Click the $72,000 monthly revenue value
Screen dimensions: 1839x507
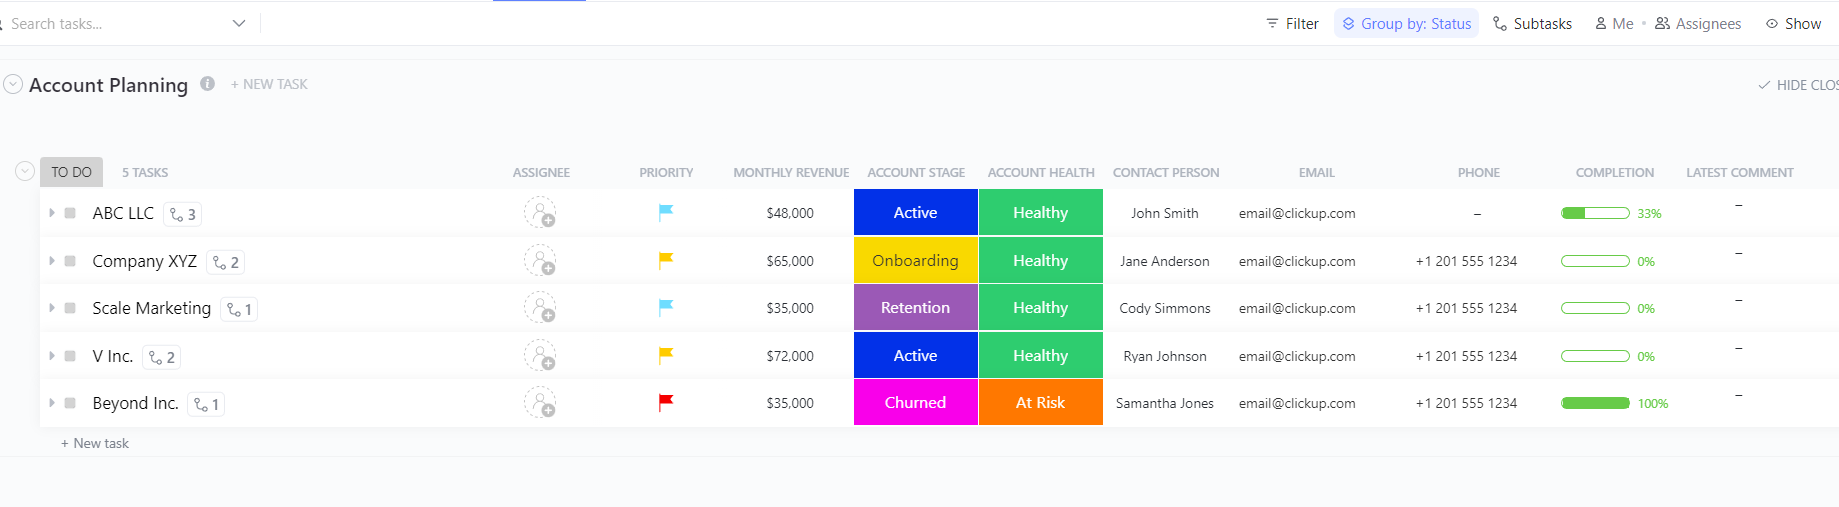[x=790, y=356]
